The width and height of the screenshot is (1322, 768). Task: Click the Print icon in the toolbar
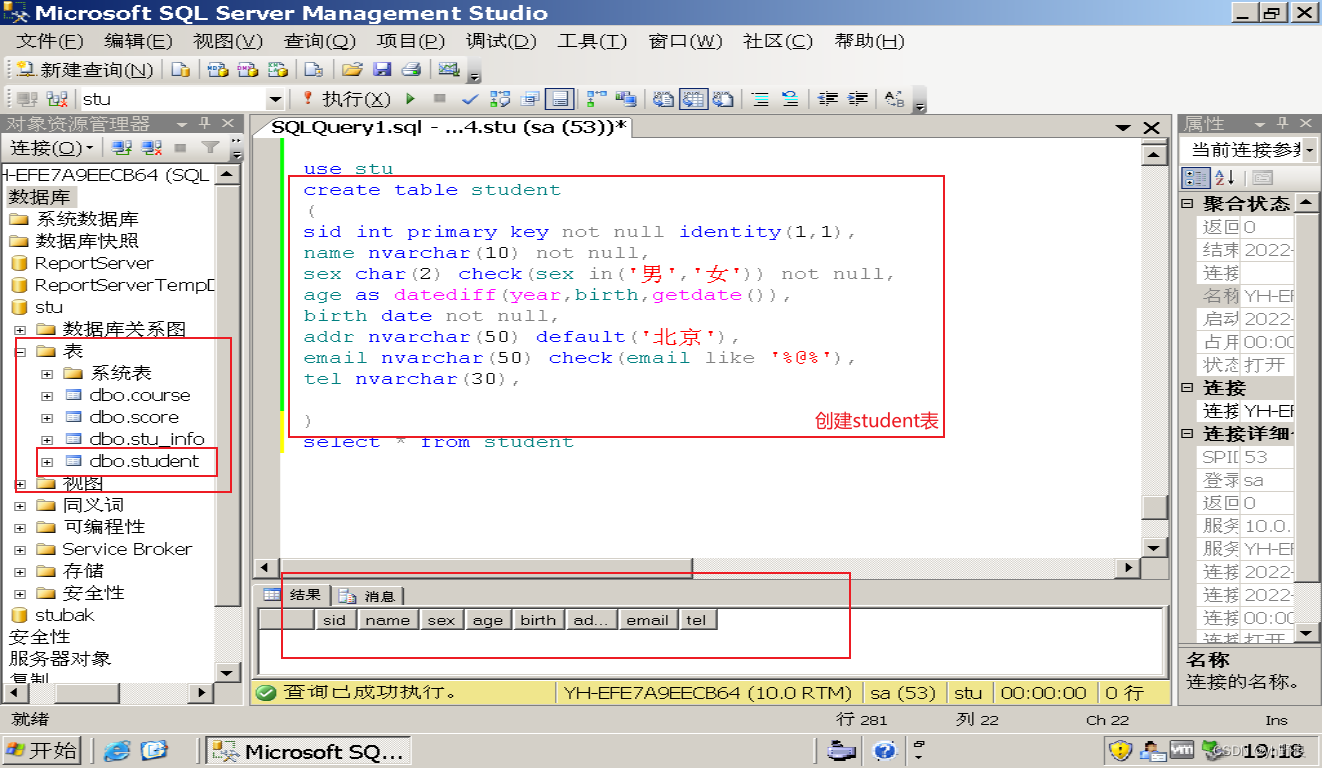[410, 70]
